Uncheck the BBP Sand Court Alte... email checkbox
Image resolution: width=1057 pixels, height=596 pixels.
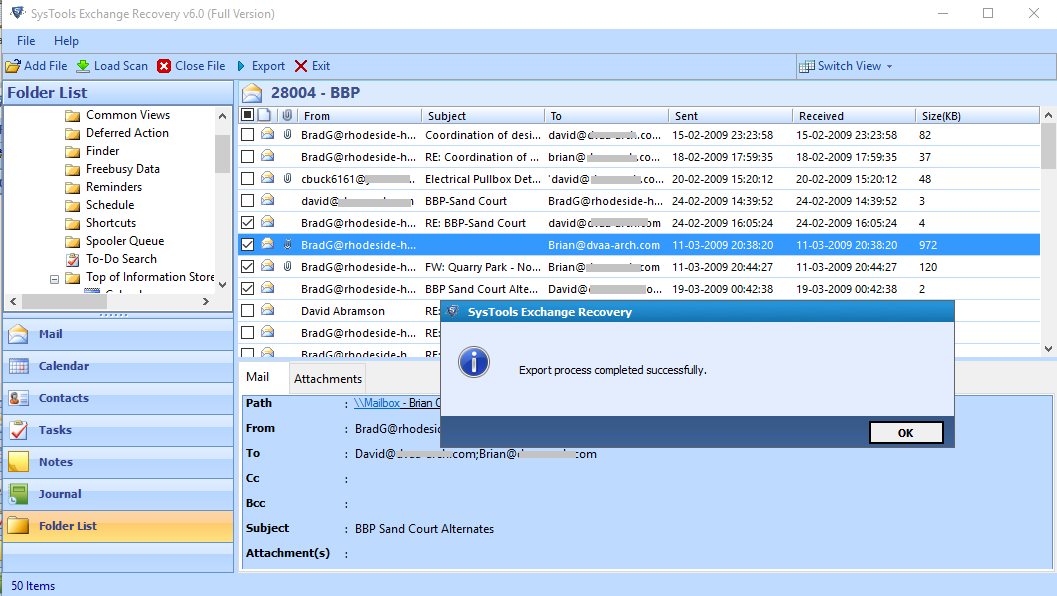[247, 289]
